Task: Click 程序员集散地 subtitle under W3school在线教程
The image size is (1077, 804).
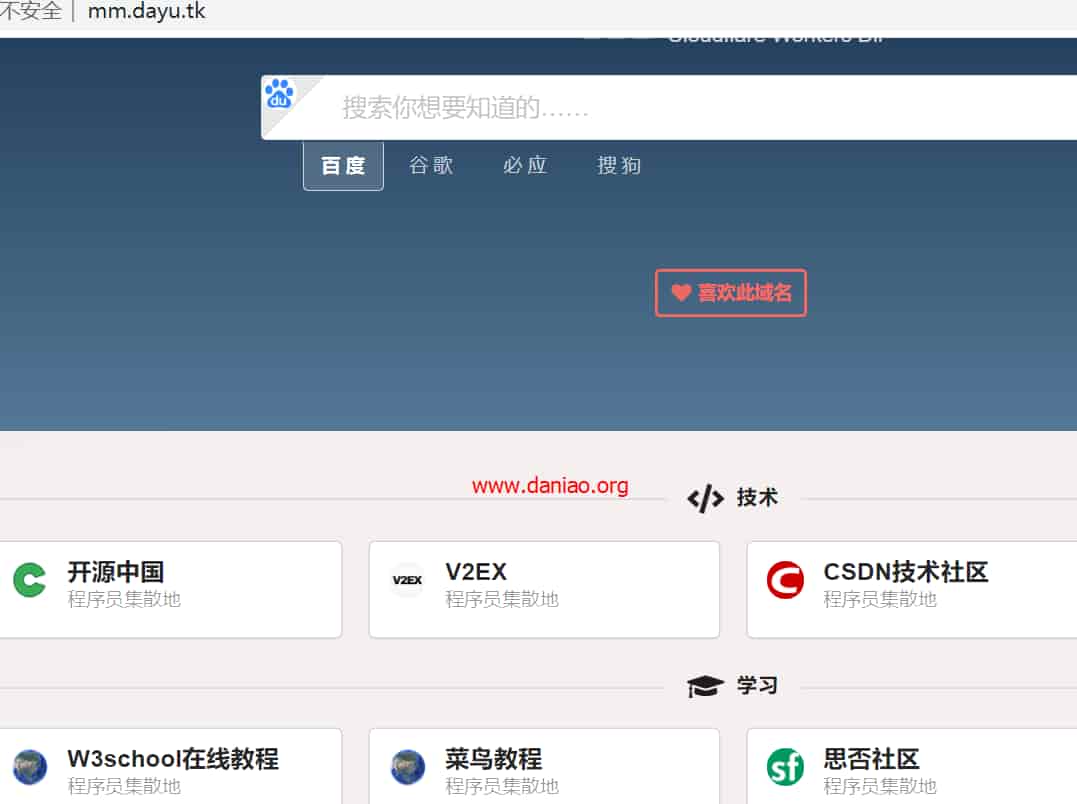Action: 124,786
